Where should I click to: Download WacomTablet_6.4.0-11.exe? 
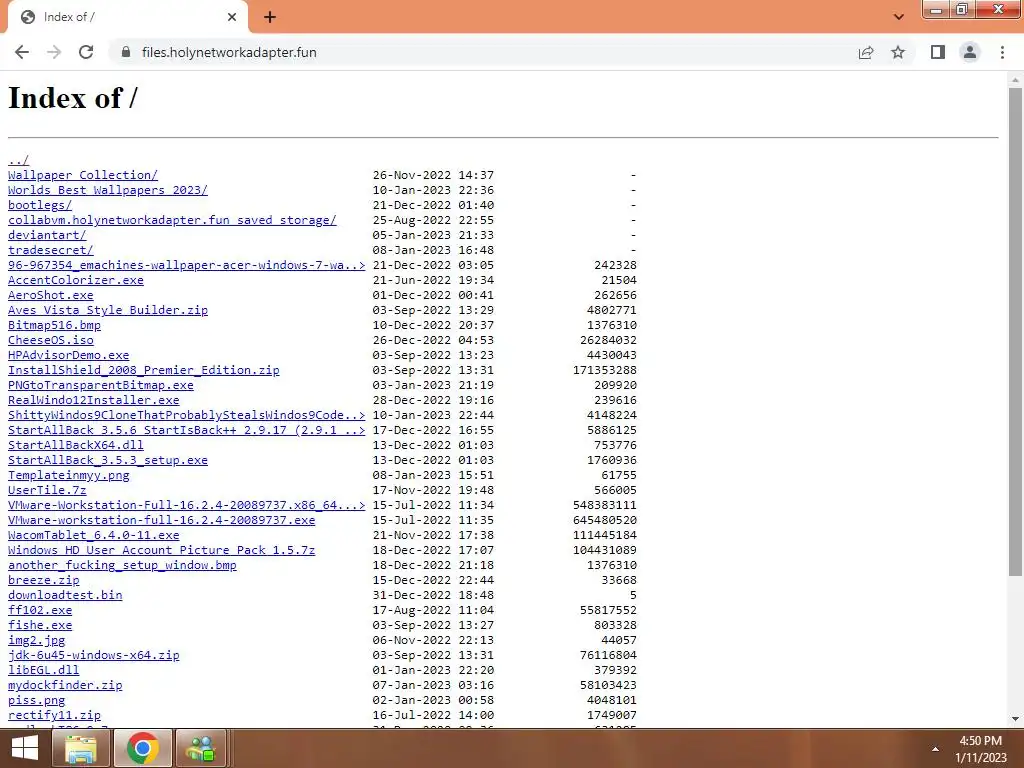(93, 536)
